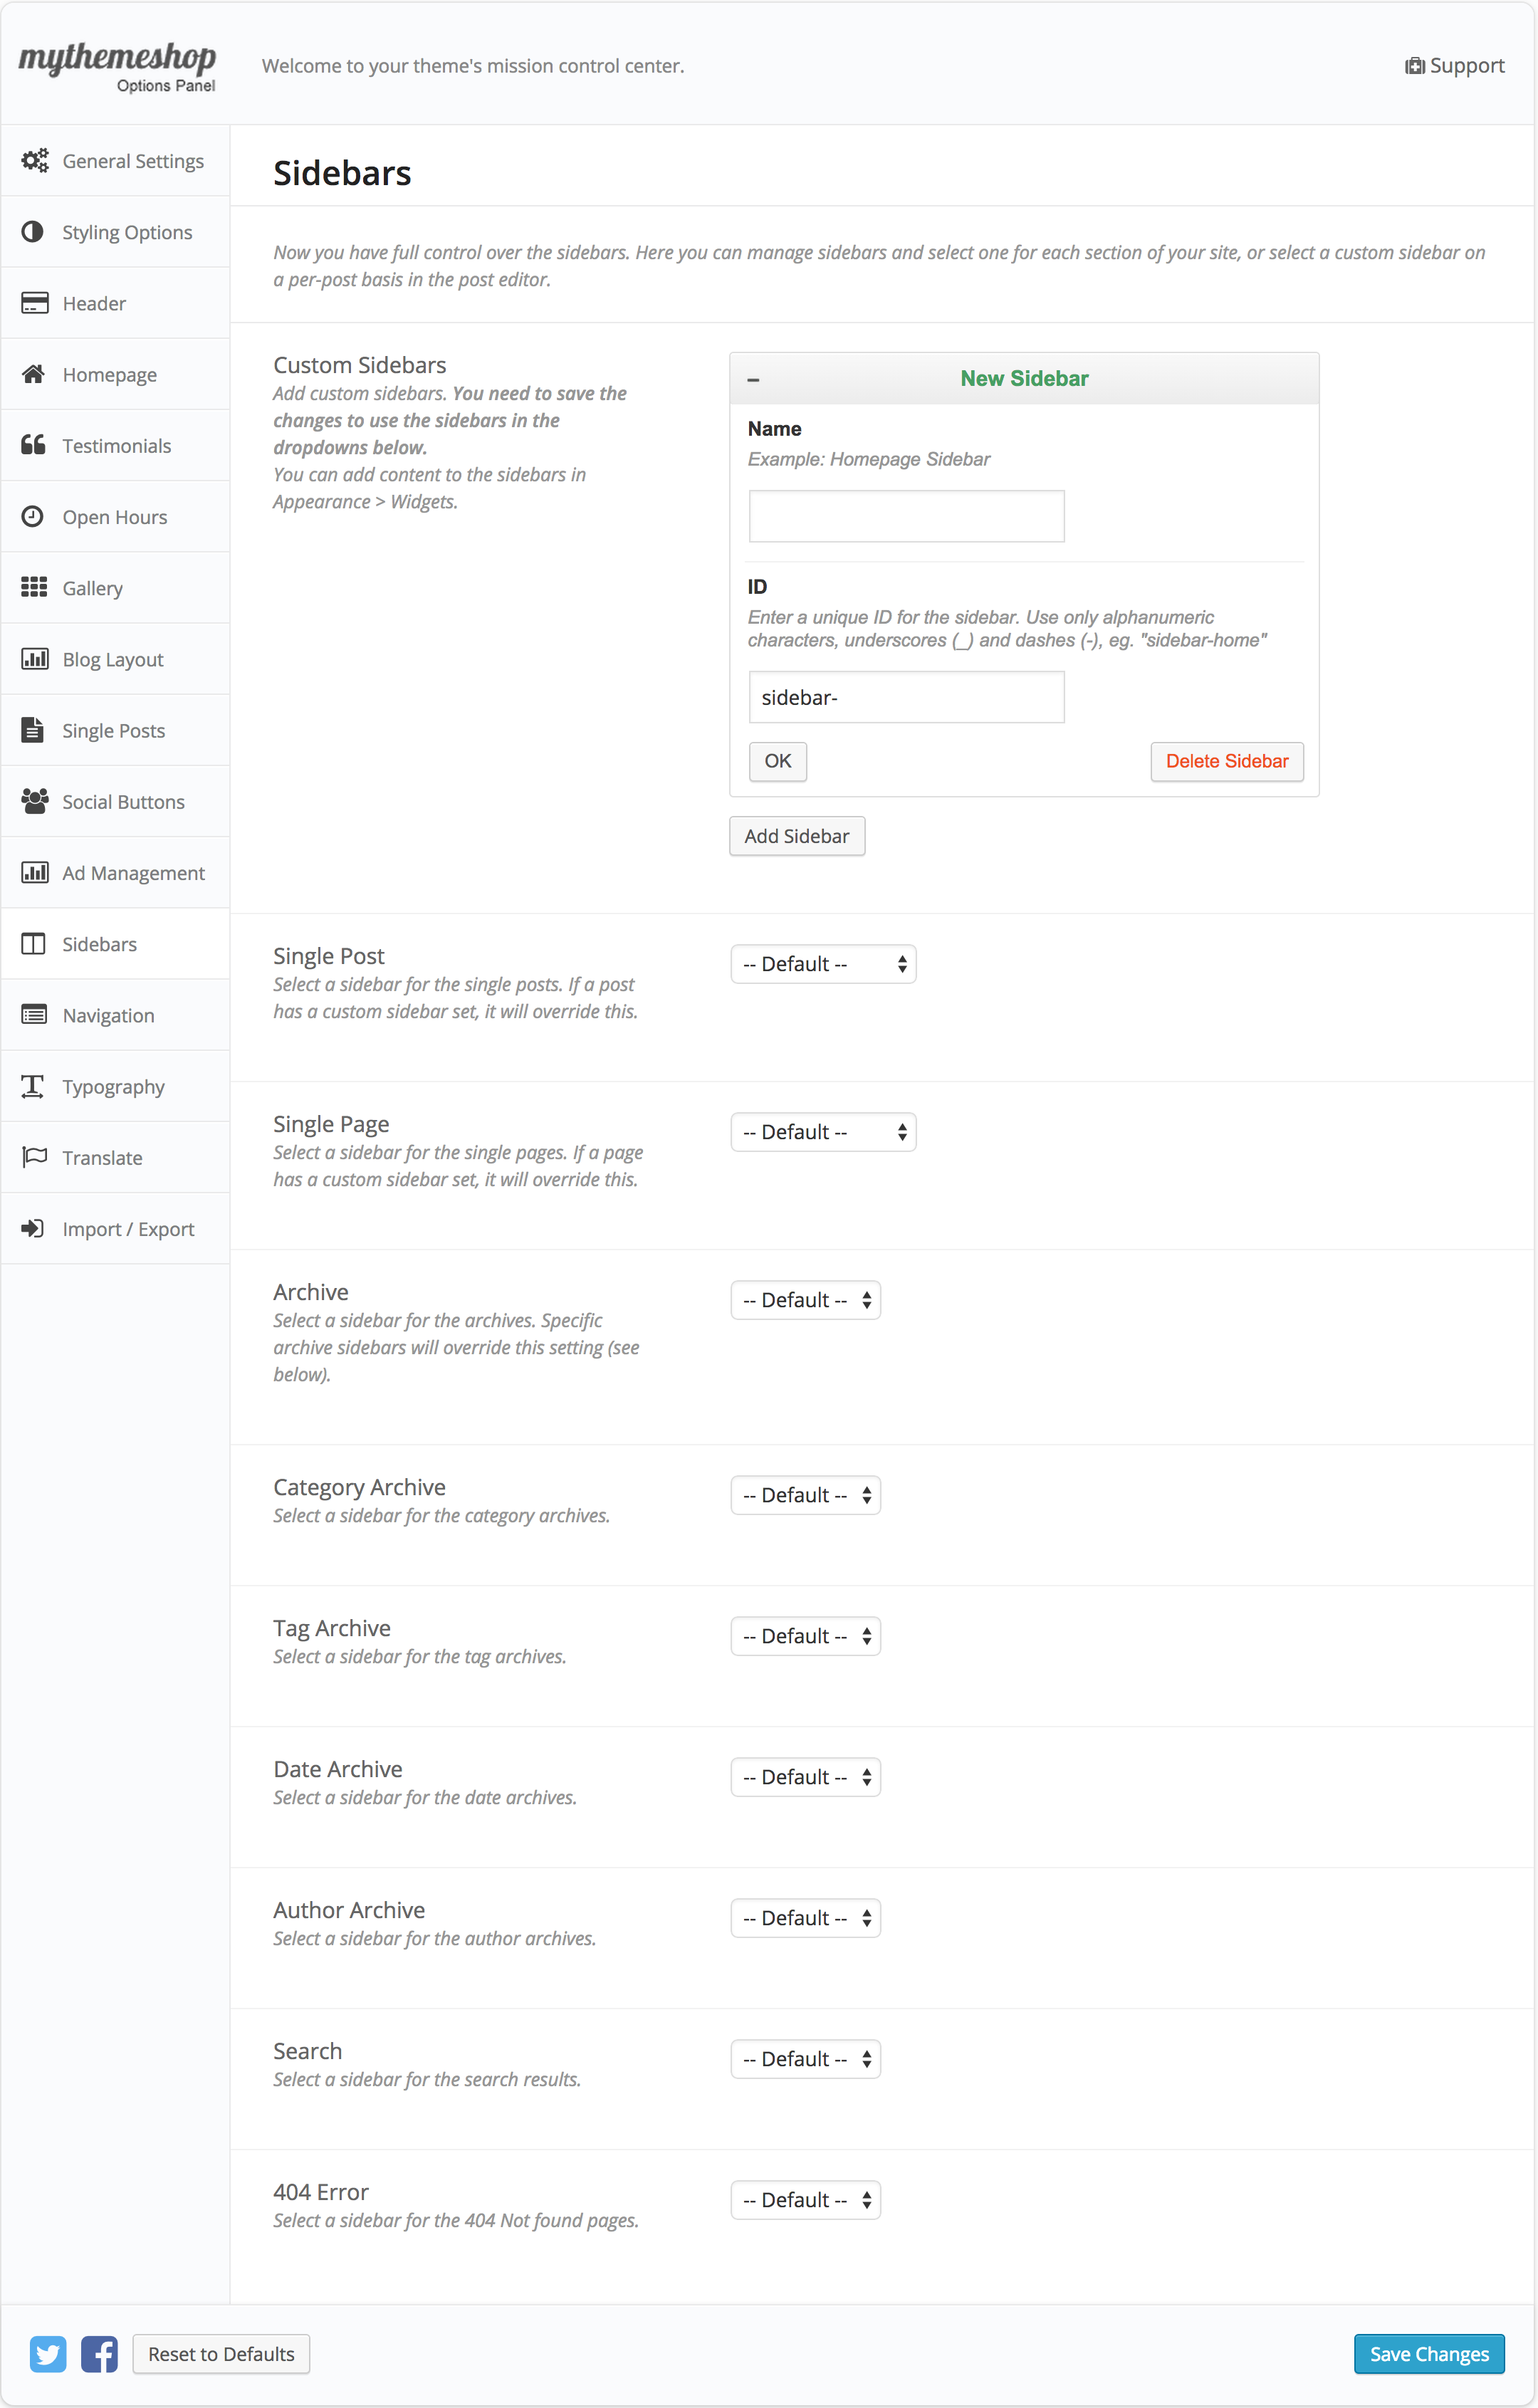Open the 404 Error sidebar dropdown
Viewport: 1538px width, 2408px height.
(x=805, y=2200)
